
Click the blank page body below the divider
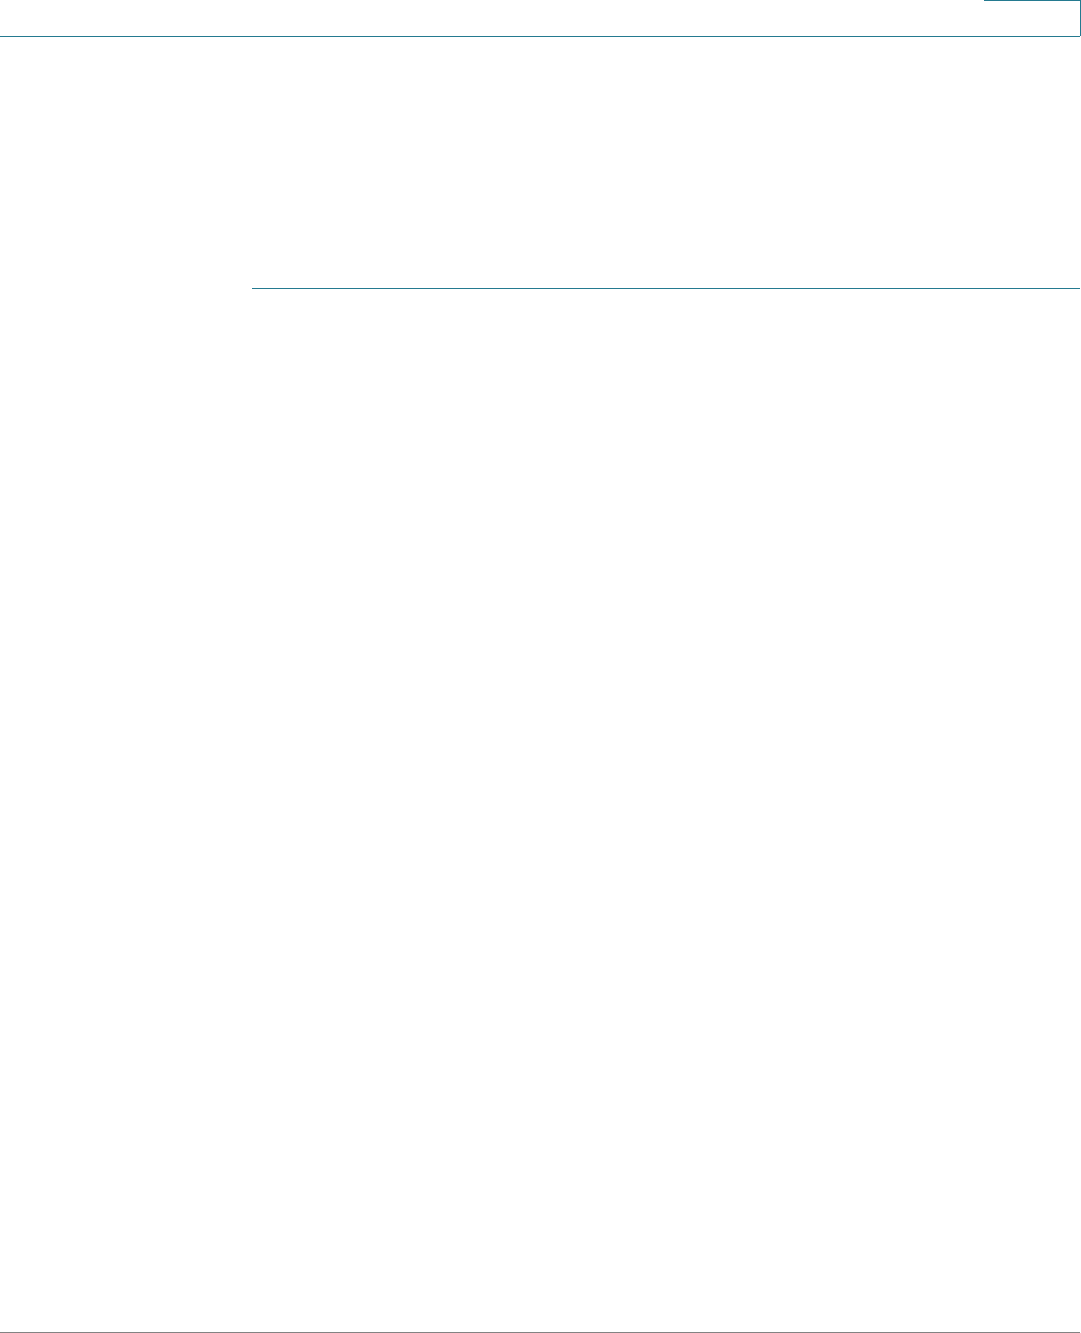click(x=666, y=800)
